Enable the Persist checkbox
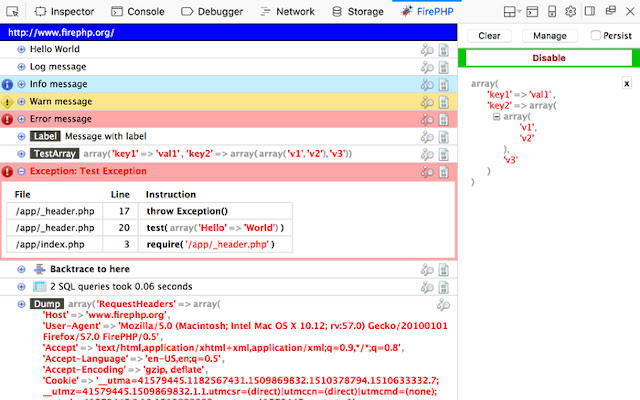This screenshot has height=400, width=640. click(x=596, y=35)
